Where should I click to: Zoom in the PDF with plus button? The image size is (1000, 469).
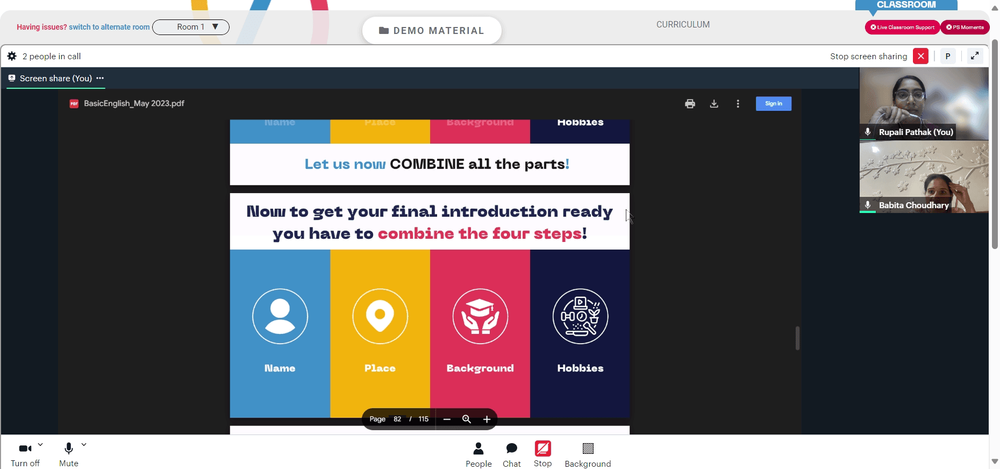[487, 419]
